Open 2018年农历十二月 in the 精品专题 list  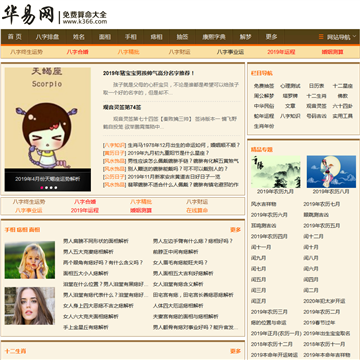tap(272, 344)
